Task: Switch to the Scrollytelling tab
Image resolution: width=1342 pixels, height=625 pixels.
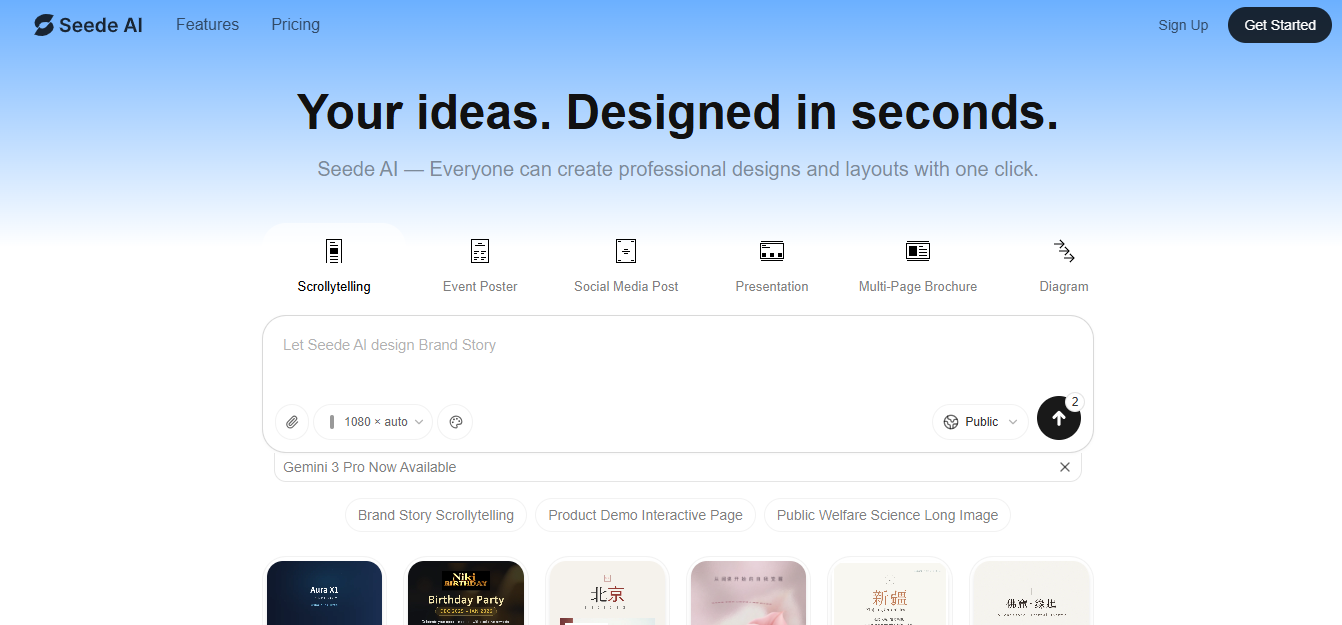Action: tap(334, 265)
